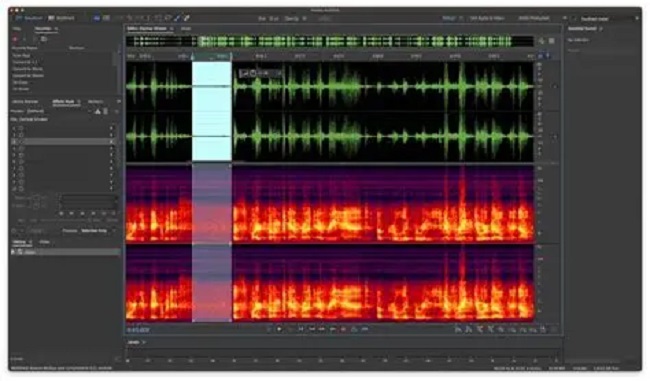Screen dimensions: 650x381
Task: Click Move Playhead to Previous button
Action: pos(301,330)
